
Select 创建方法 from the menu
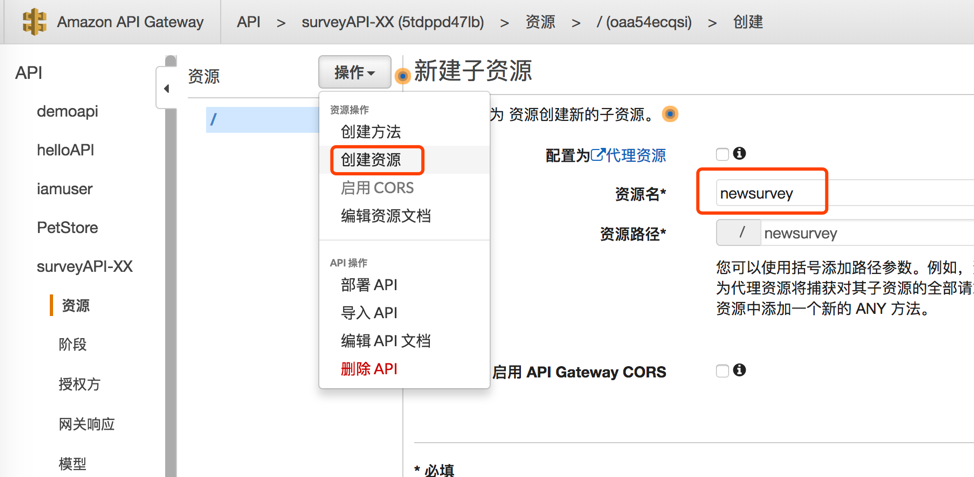click(x=371, y=132)
